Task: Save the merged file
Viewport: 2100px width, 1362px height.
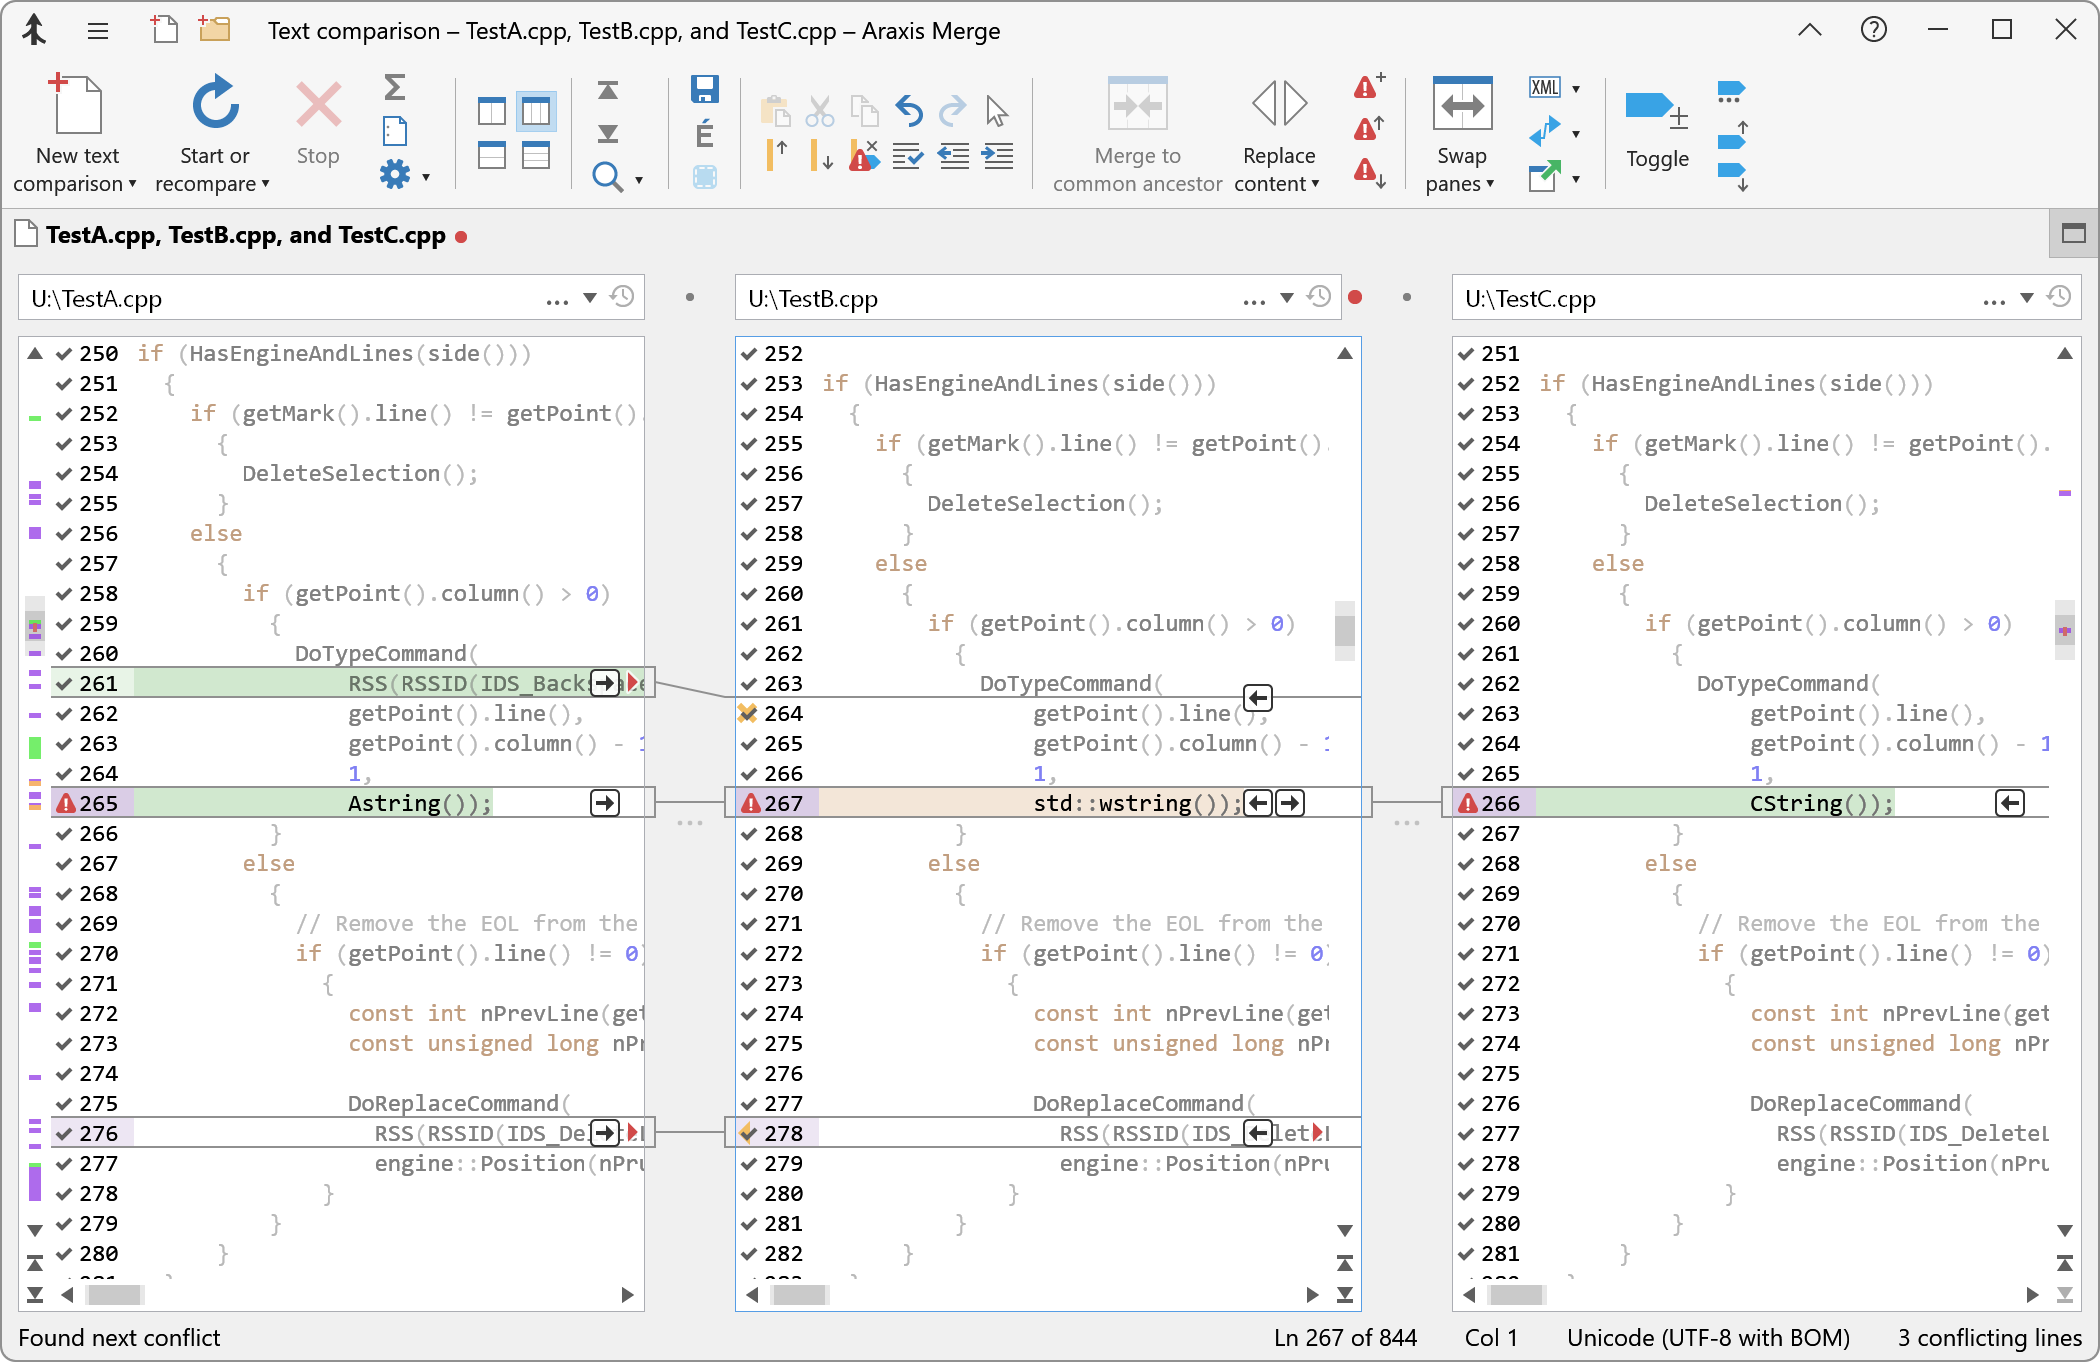Action: pyautogui.click(x=705, y=89)
